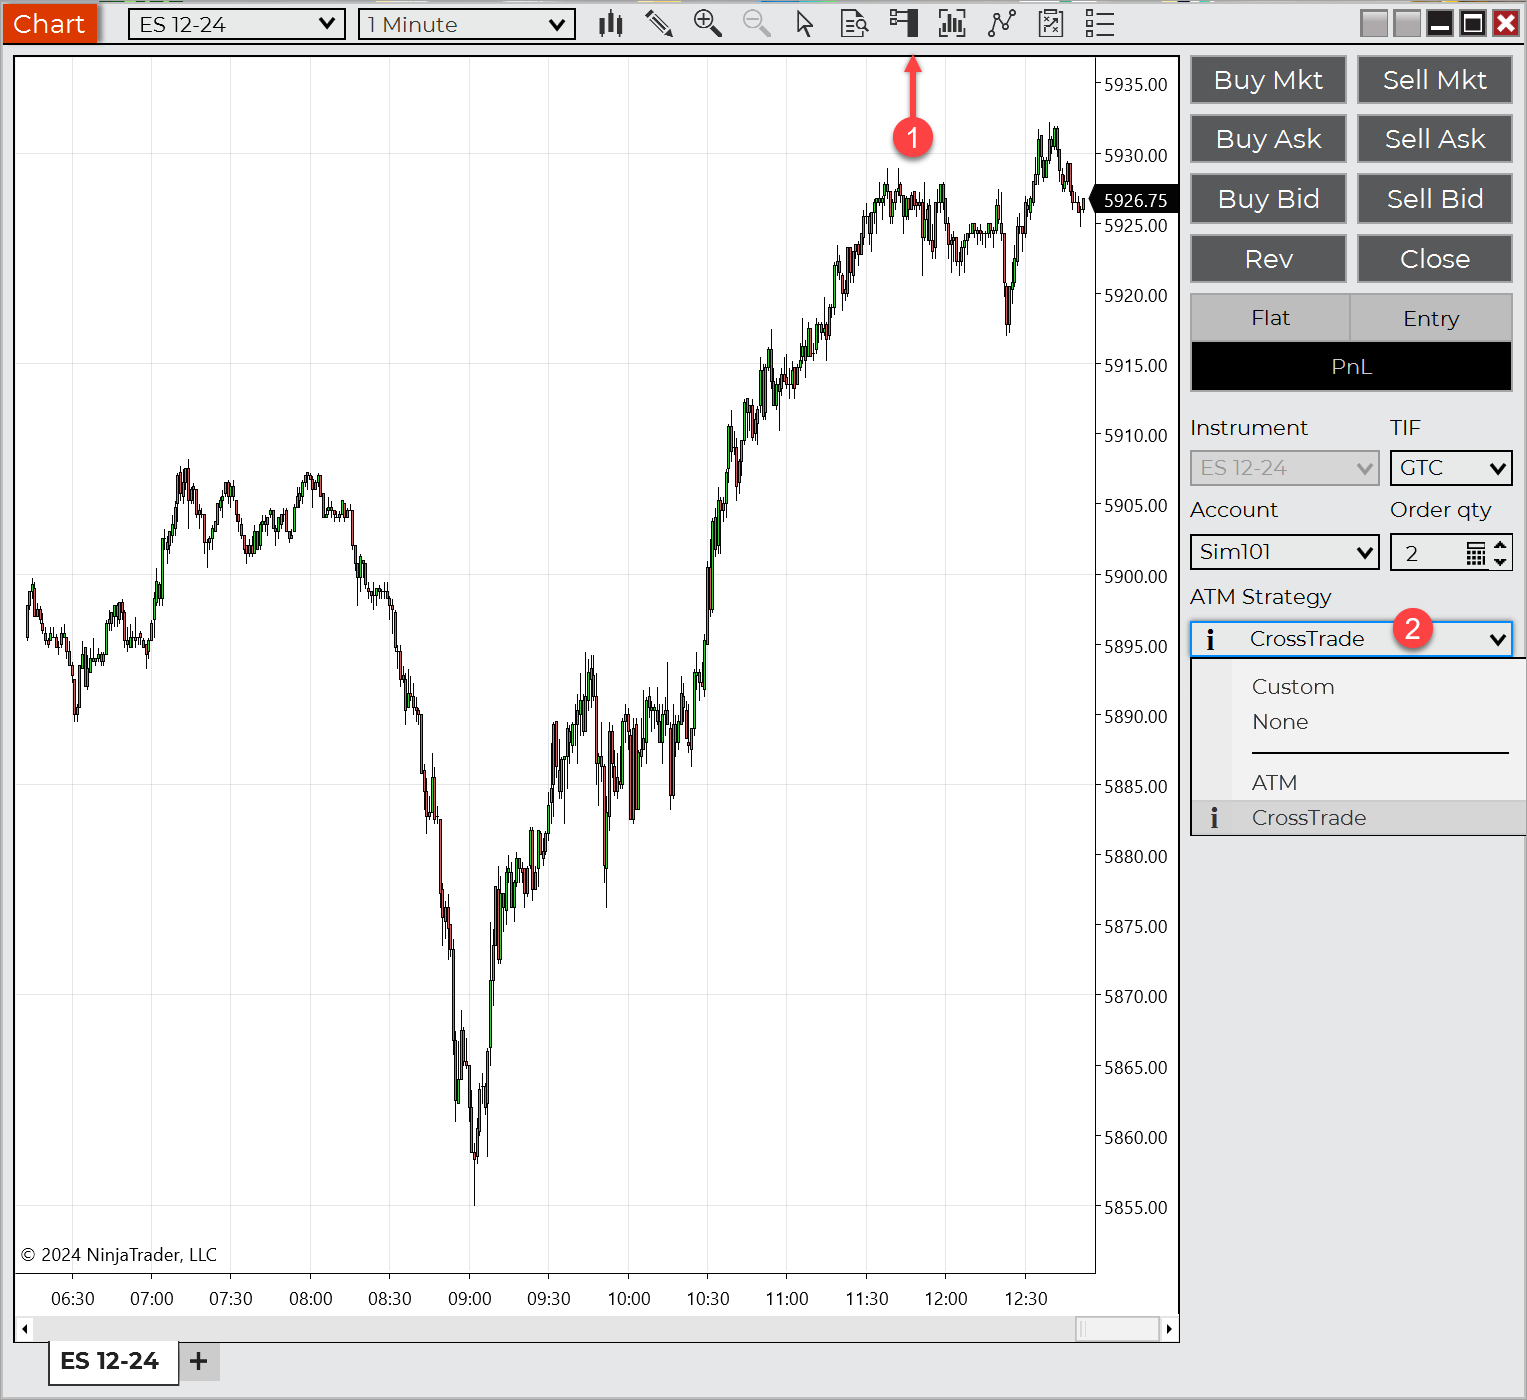
Task: Click the zoom in magnifier icon
Action: click(707, 24)
